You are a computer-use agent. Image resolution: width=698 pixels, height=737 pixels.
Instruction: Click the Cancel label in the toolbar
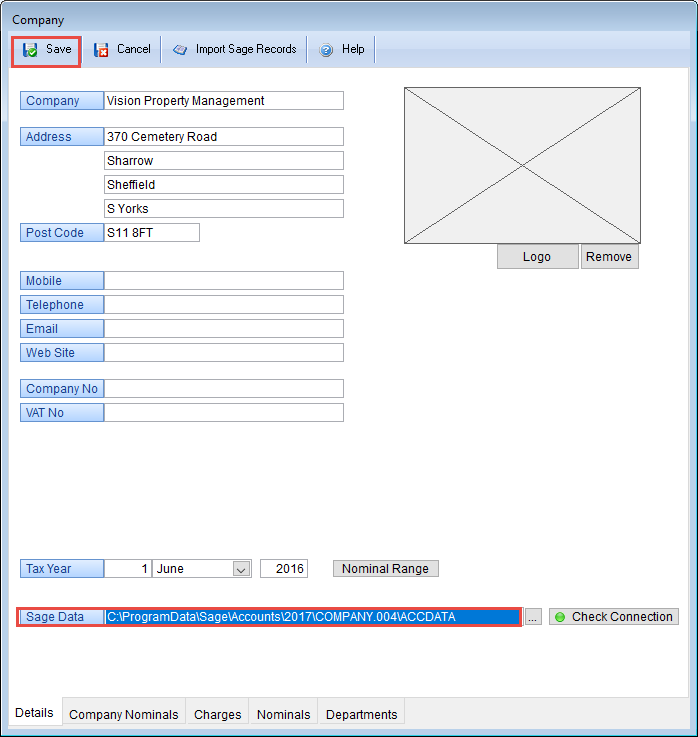click(x=134, y=49)
